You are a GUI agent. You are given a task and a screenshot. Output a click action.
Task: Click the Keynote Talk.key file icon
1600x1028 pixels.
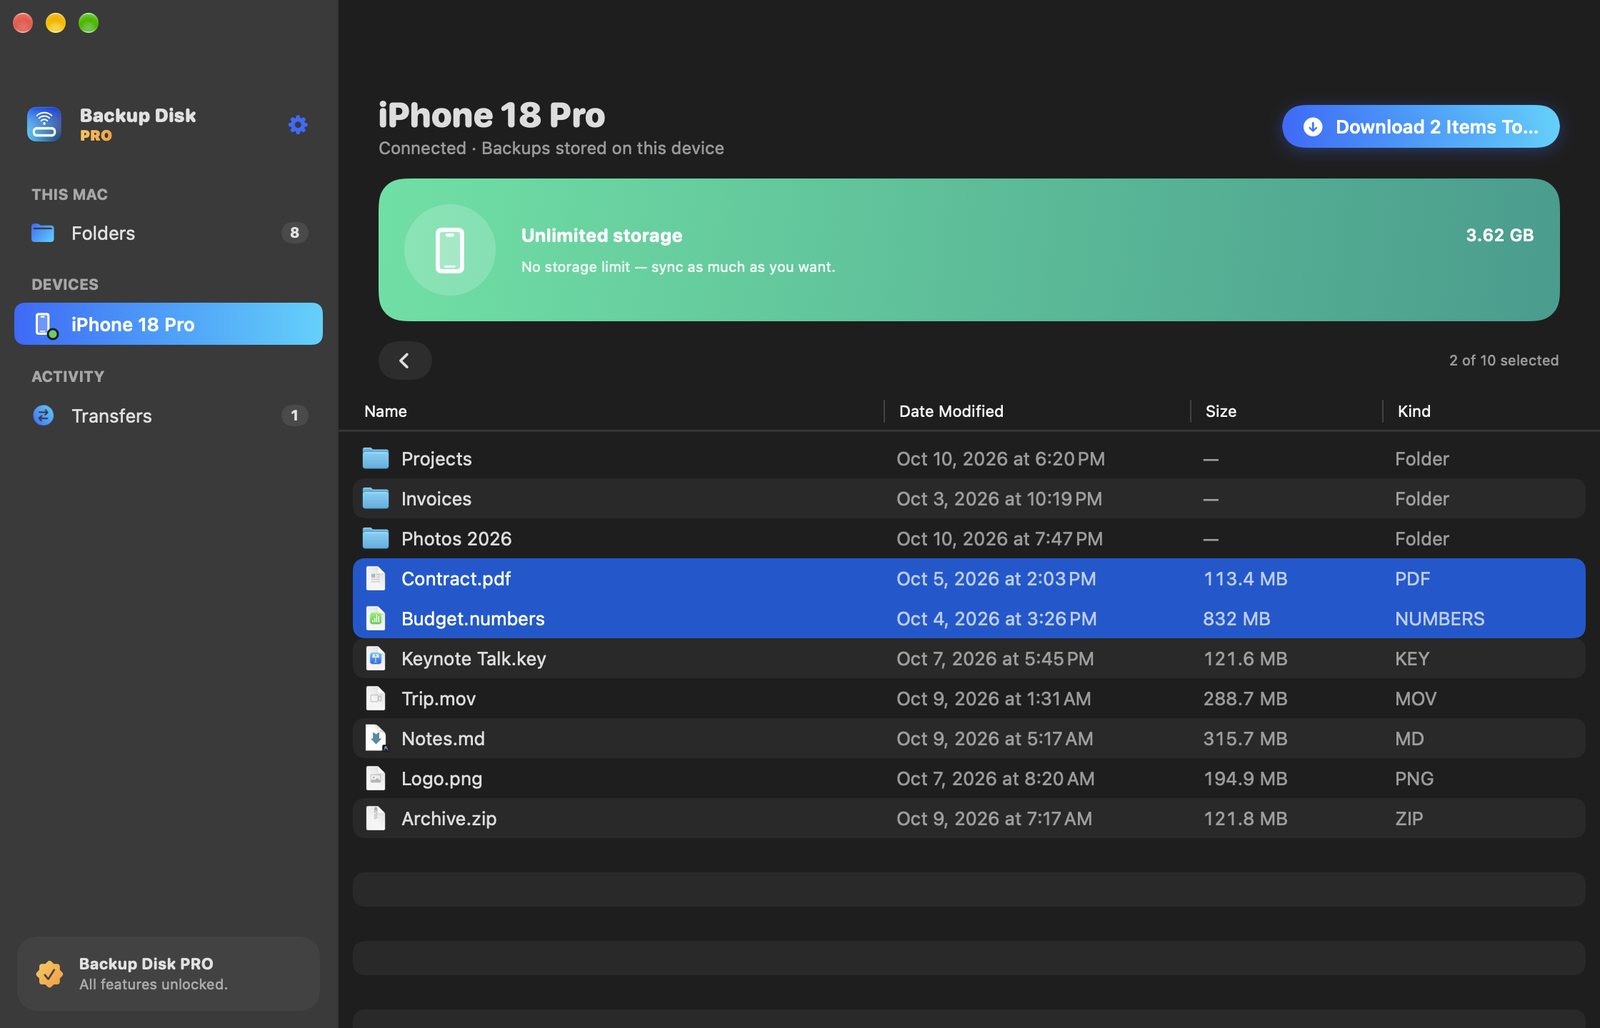click(376, 659)
